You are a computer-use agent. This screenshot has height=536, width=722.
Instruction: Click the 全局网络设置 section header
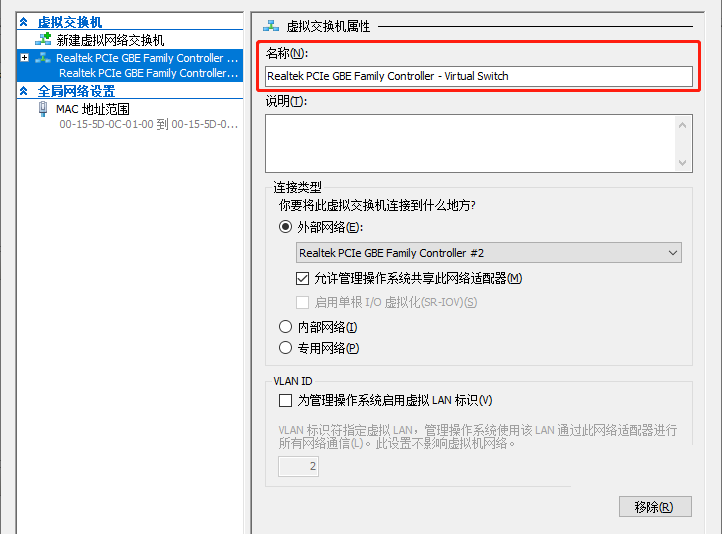click(76, 91)
